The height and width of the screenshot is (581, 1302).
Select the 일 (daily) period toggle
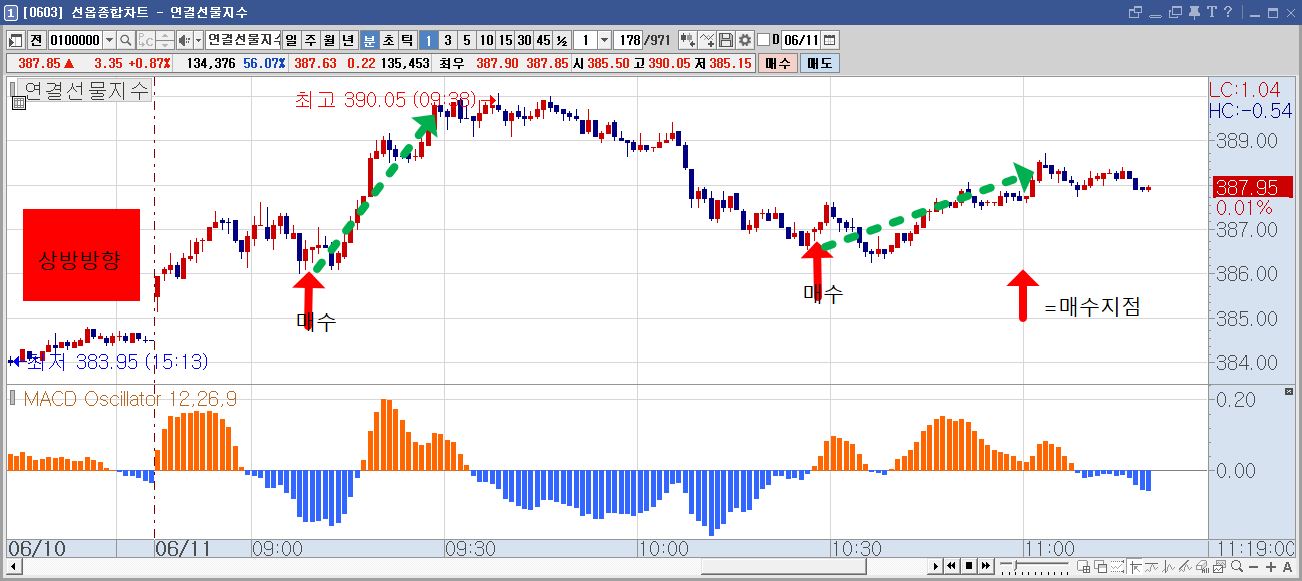(x=292, y=40)
